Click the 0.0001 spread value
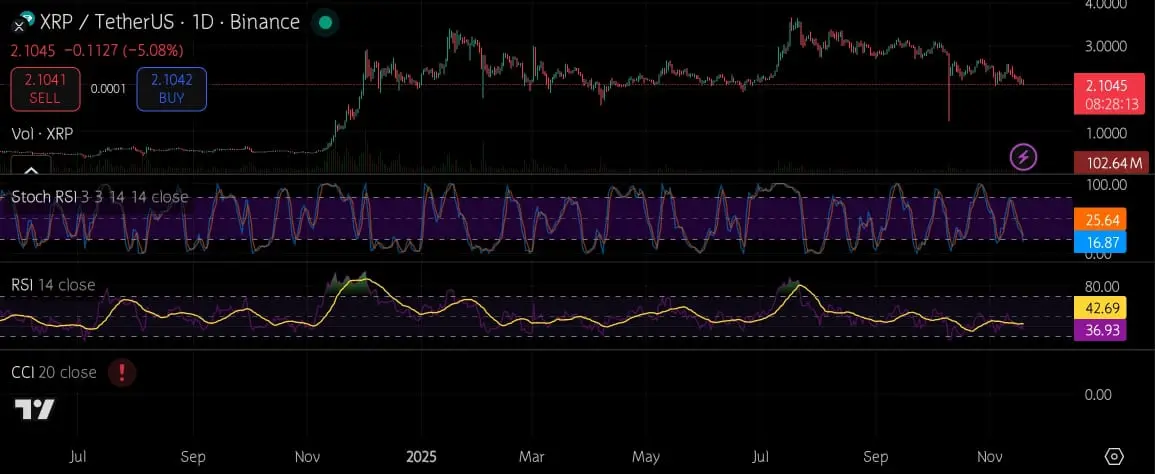Image resolution: width=1155 pixels, height=474 pixels. pyautogui.click(x=108, y=89)
